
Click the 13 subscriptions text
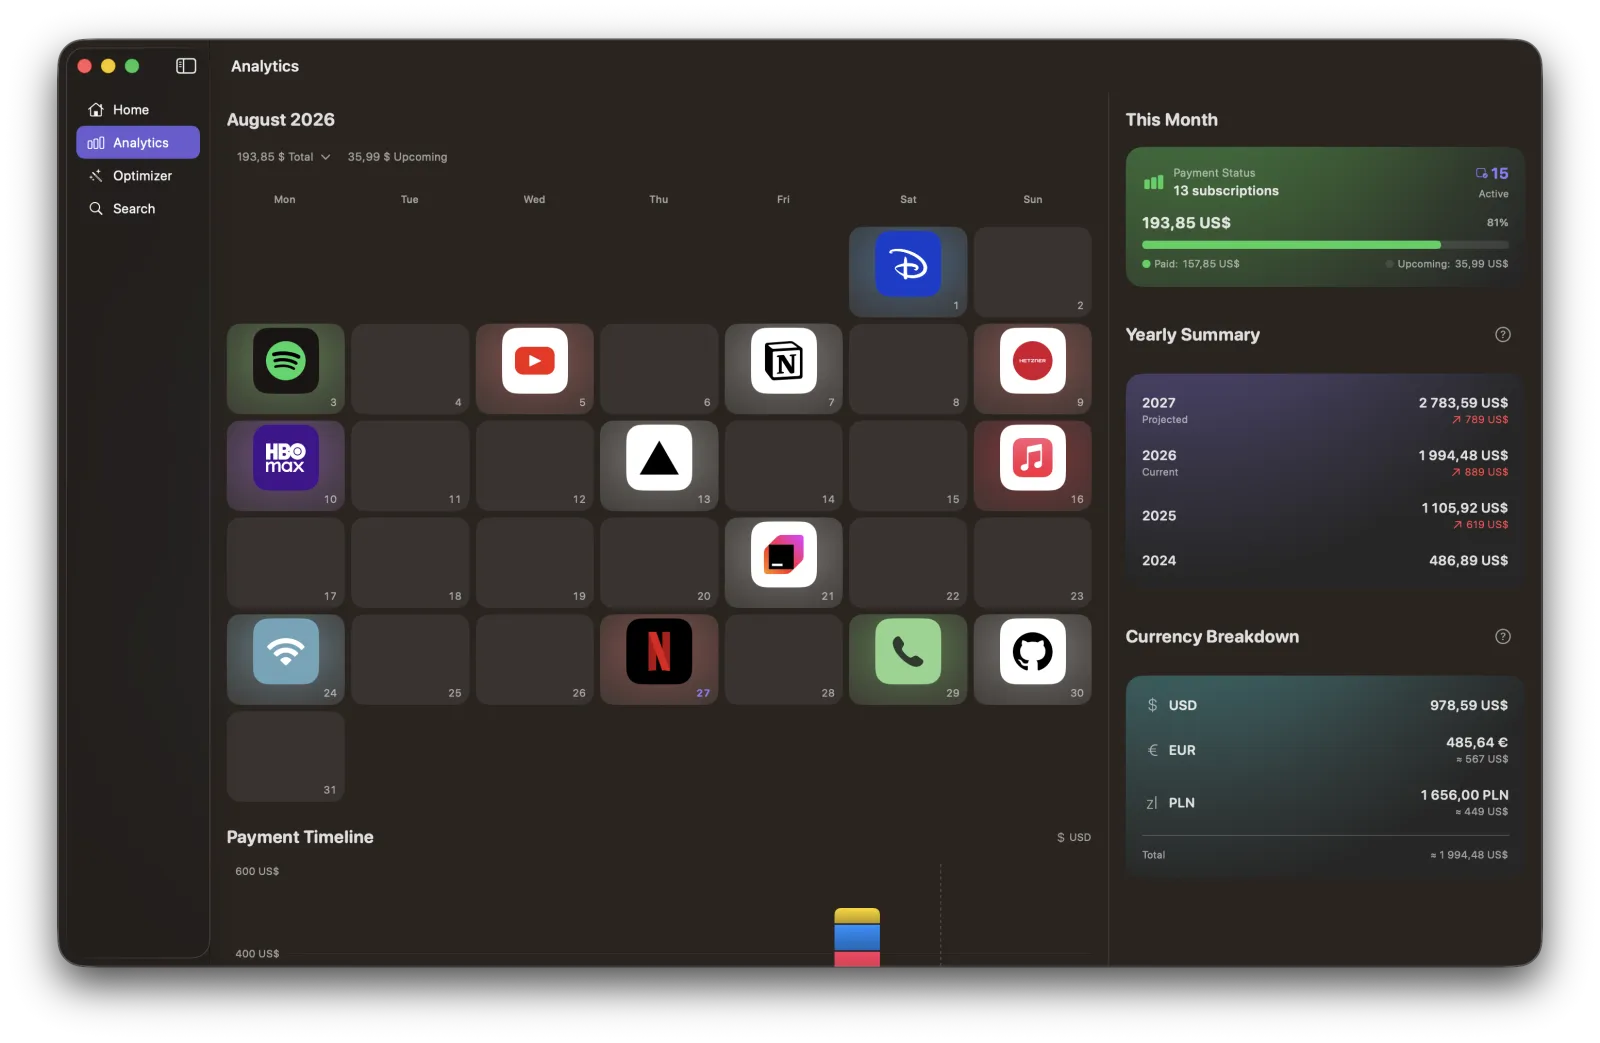tap(1226, 191)
